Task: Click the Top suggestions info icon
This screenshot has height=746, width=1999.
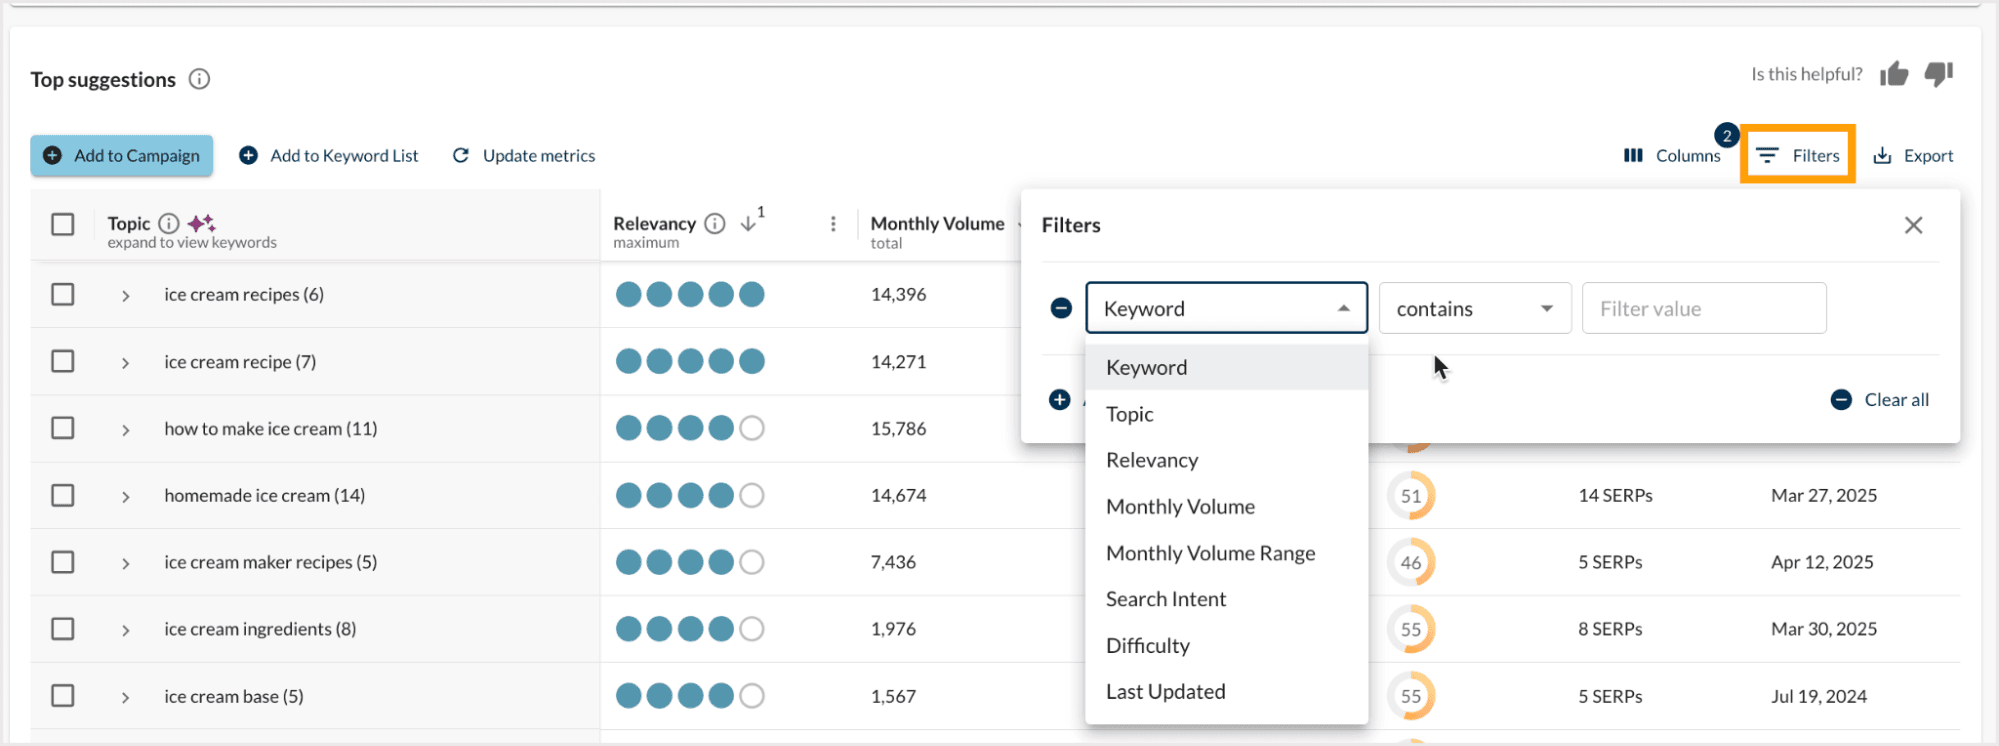Action: pyautogui.click(x=200, y=79)
